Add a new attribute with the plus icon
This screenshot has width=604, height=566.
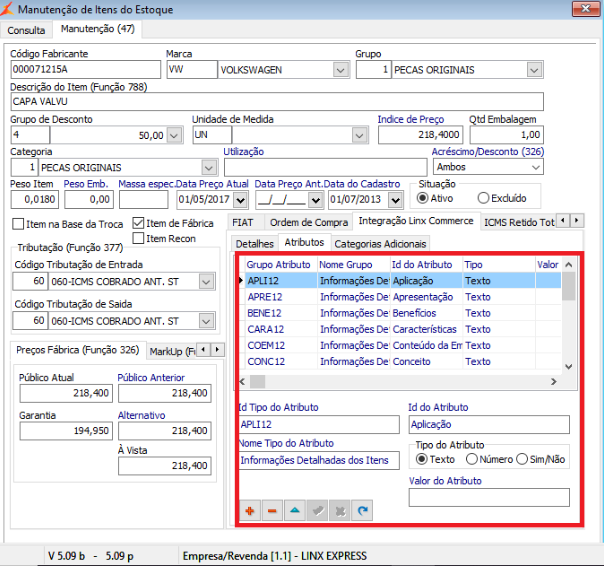coord(250,511)
